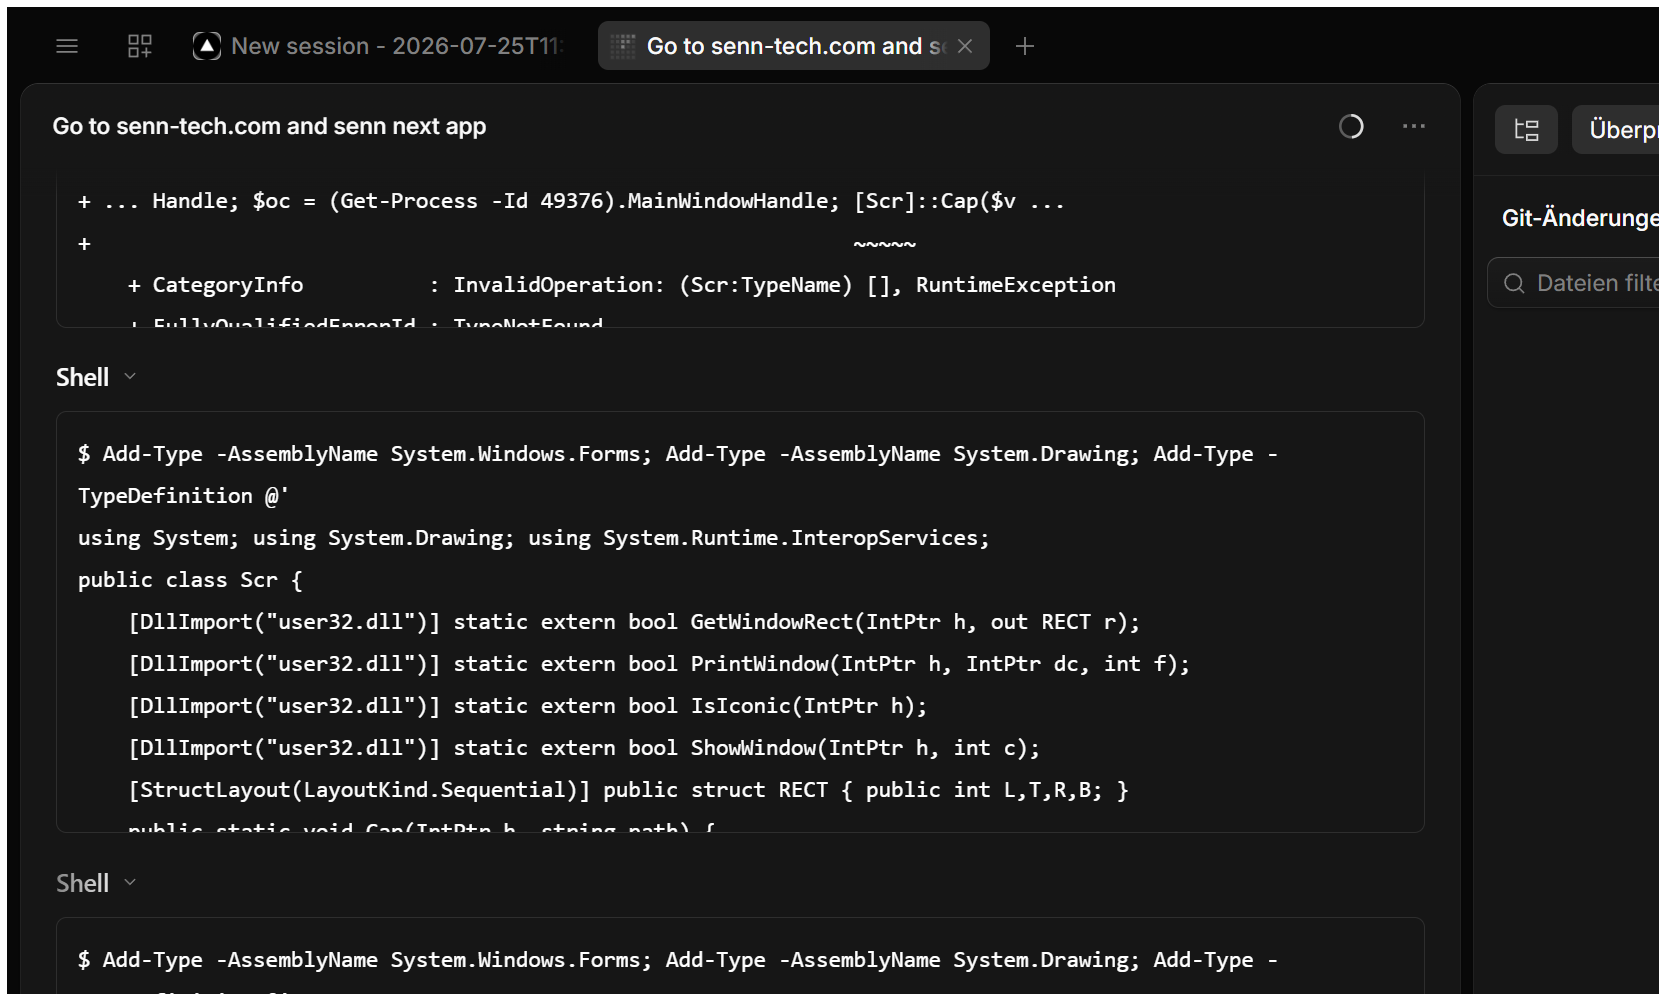Click the New session tab app icon

(207, 46)
